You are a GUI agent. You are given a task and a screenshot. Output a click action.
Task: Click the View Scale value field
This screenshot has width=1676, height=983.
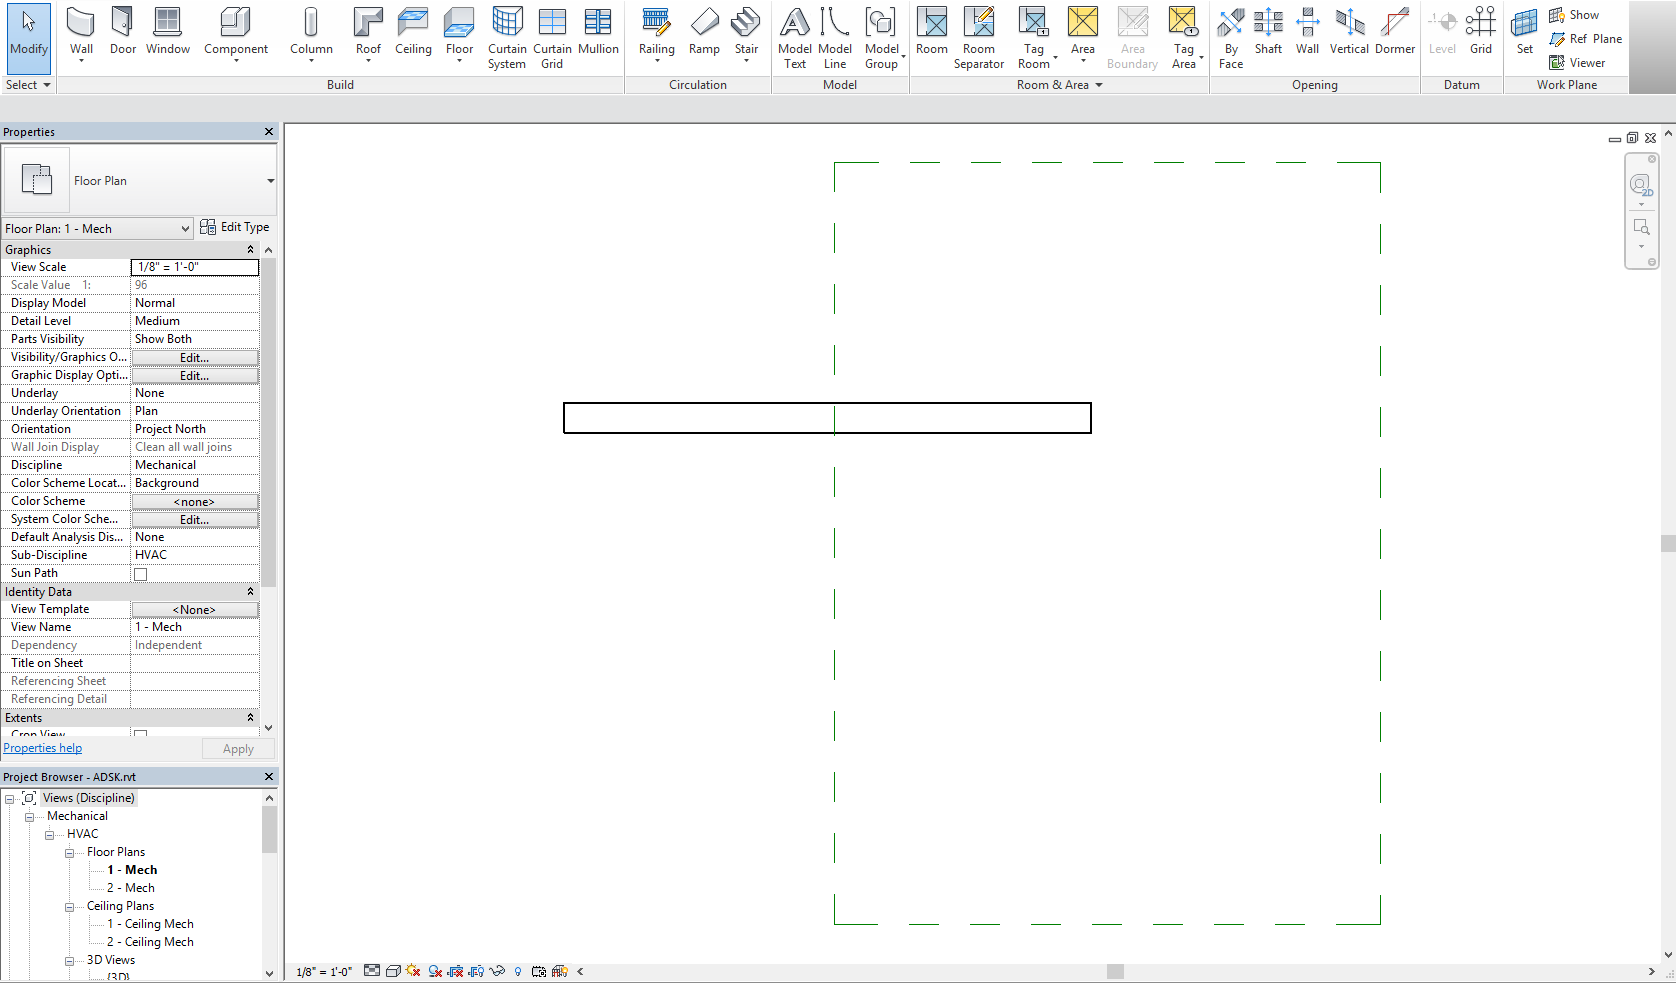pyautogui.click(x=195, y=267)
